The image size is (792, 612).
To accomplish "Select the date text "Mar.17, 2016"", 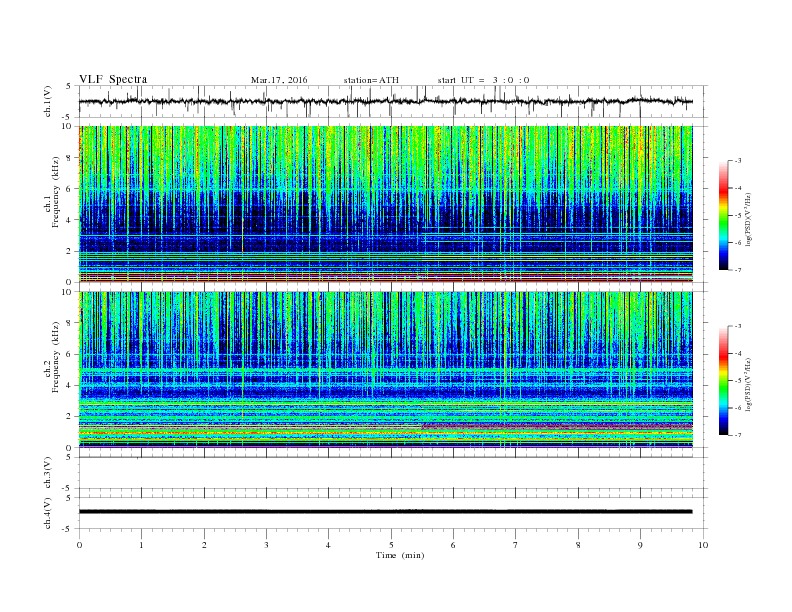I will click(279, 80).
